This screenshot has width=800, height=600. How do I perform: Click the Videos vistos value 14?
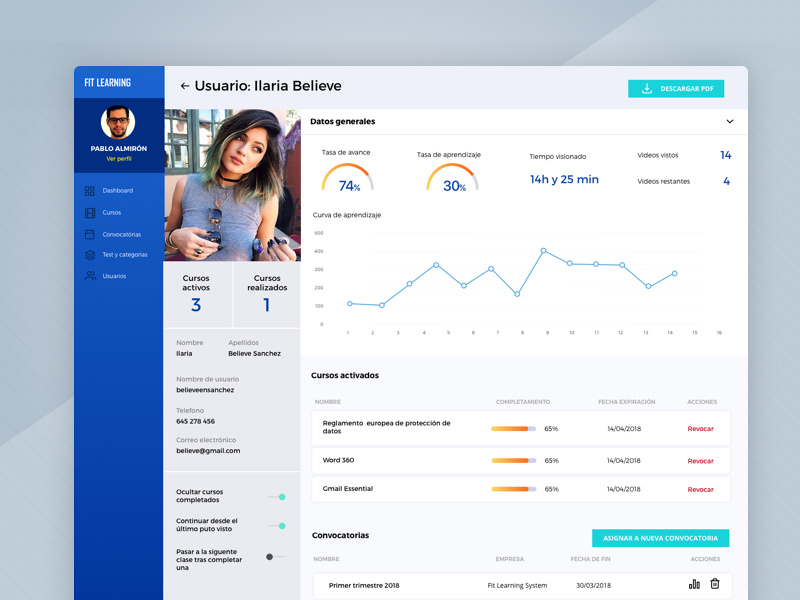tap(725, 155)
